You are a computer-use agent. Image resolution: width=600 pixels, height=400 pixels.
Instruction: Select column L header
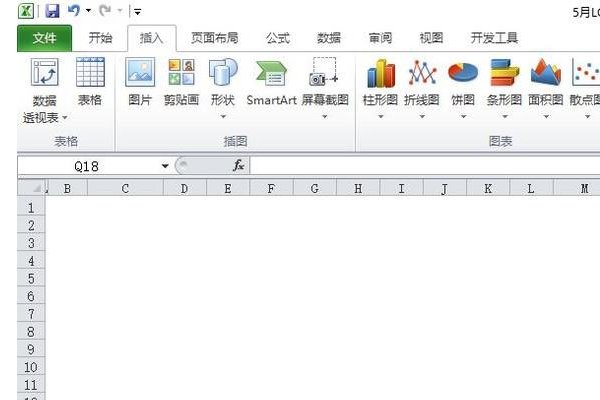(x=531, y=188)
